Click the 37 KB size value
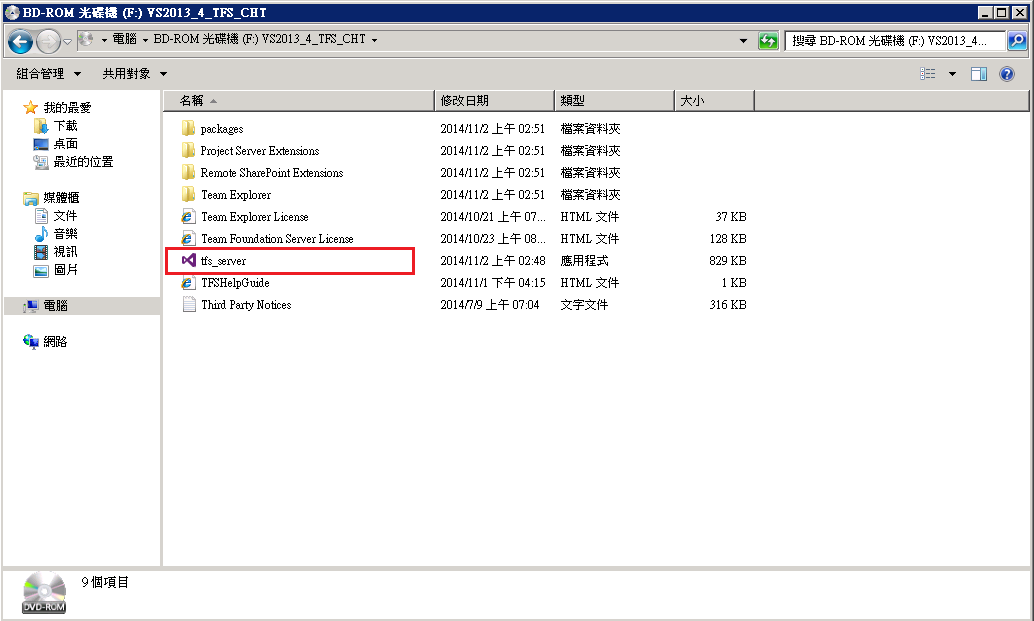 point(731,216)
